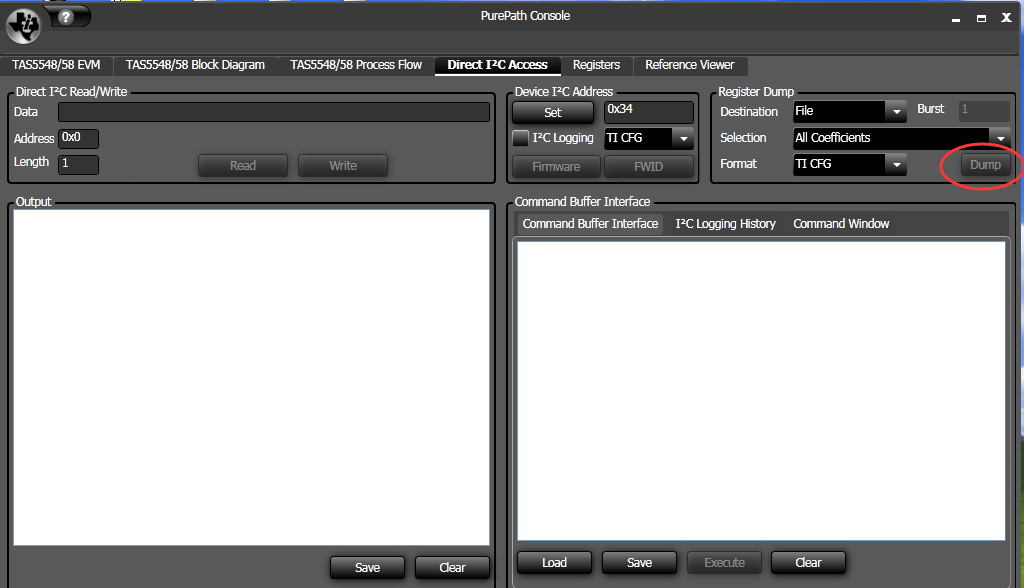Click the Write button
Screen dimensions: 1024x588
click(343, 166)
